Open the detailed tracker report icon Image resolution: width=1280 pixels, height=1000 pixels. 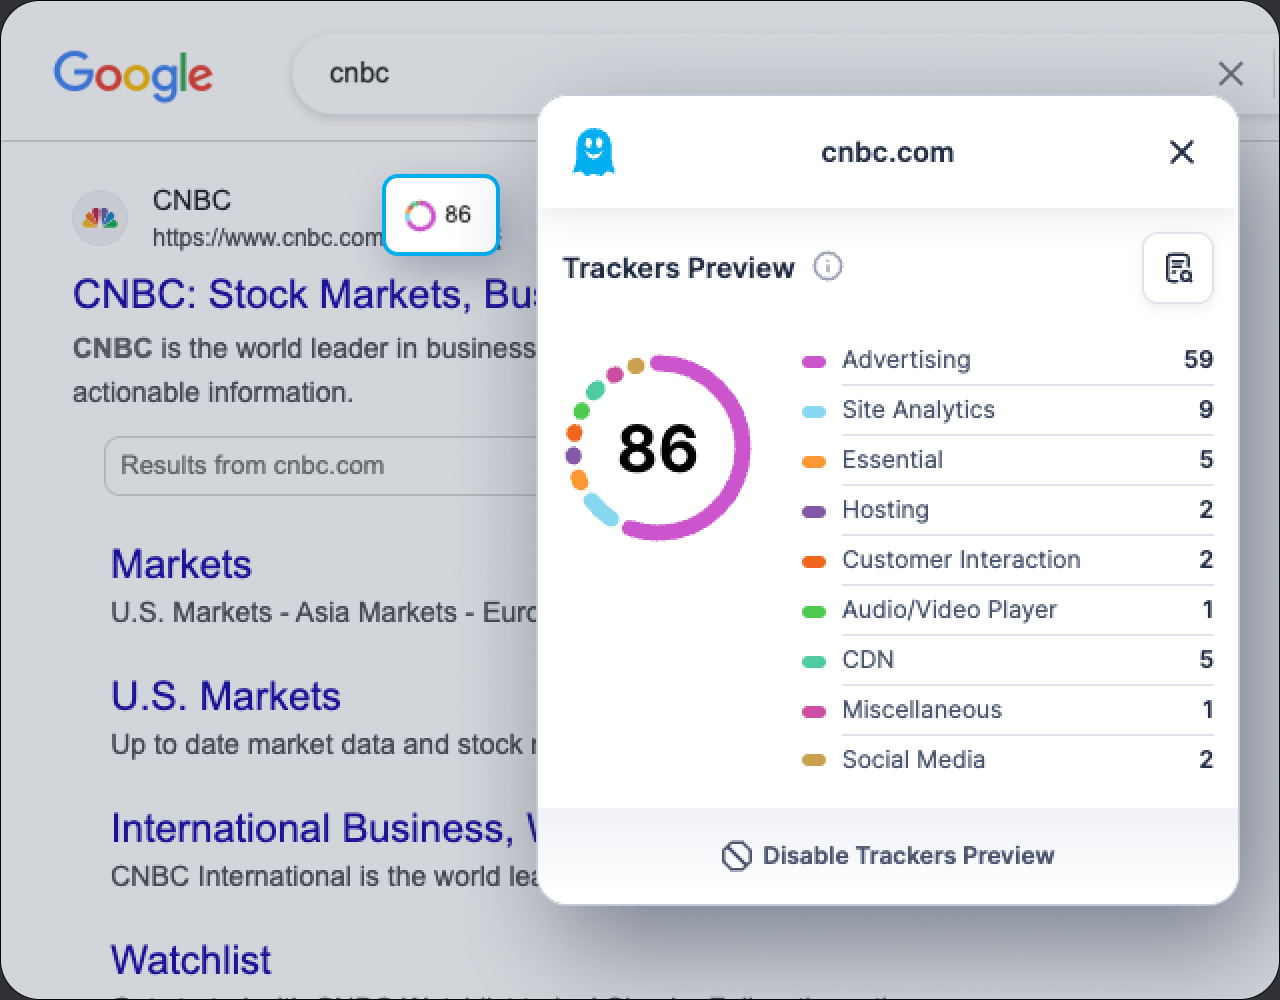click(x=1177, y=268)
